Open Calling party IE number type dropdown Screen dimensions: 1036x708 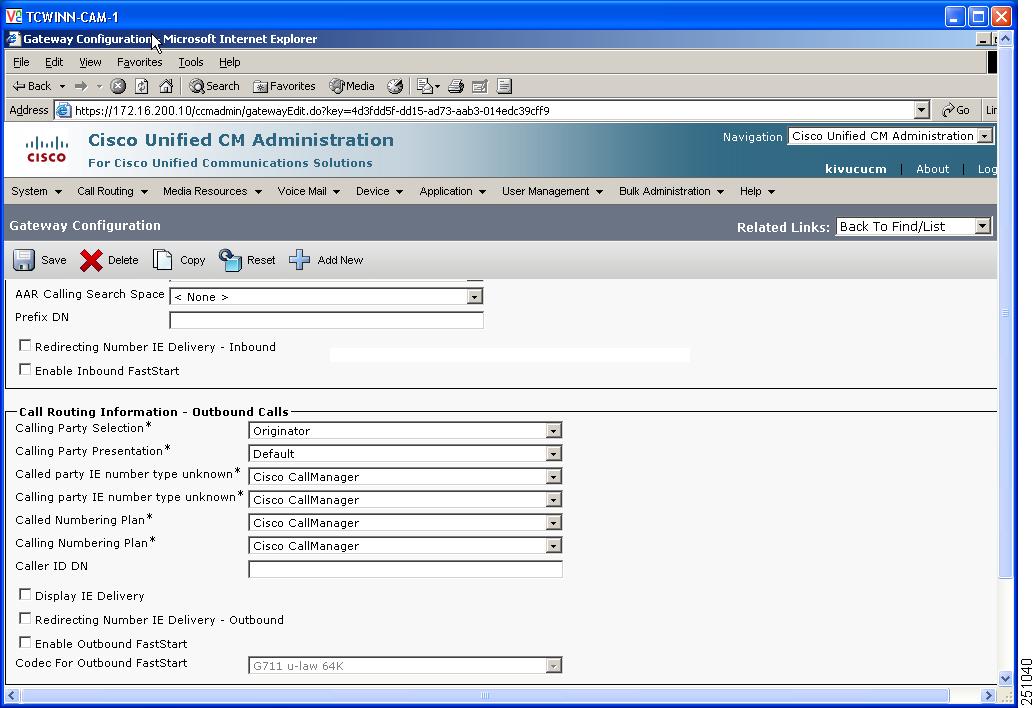[x=554, y=500]
